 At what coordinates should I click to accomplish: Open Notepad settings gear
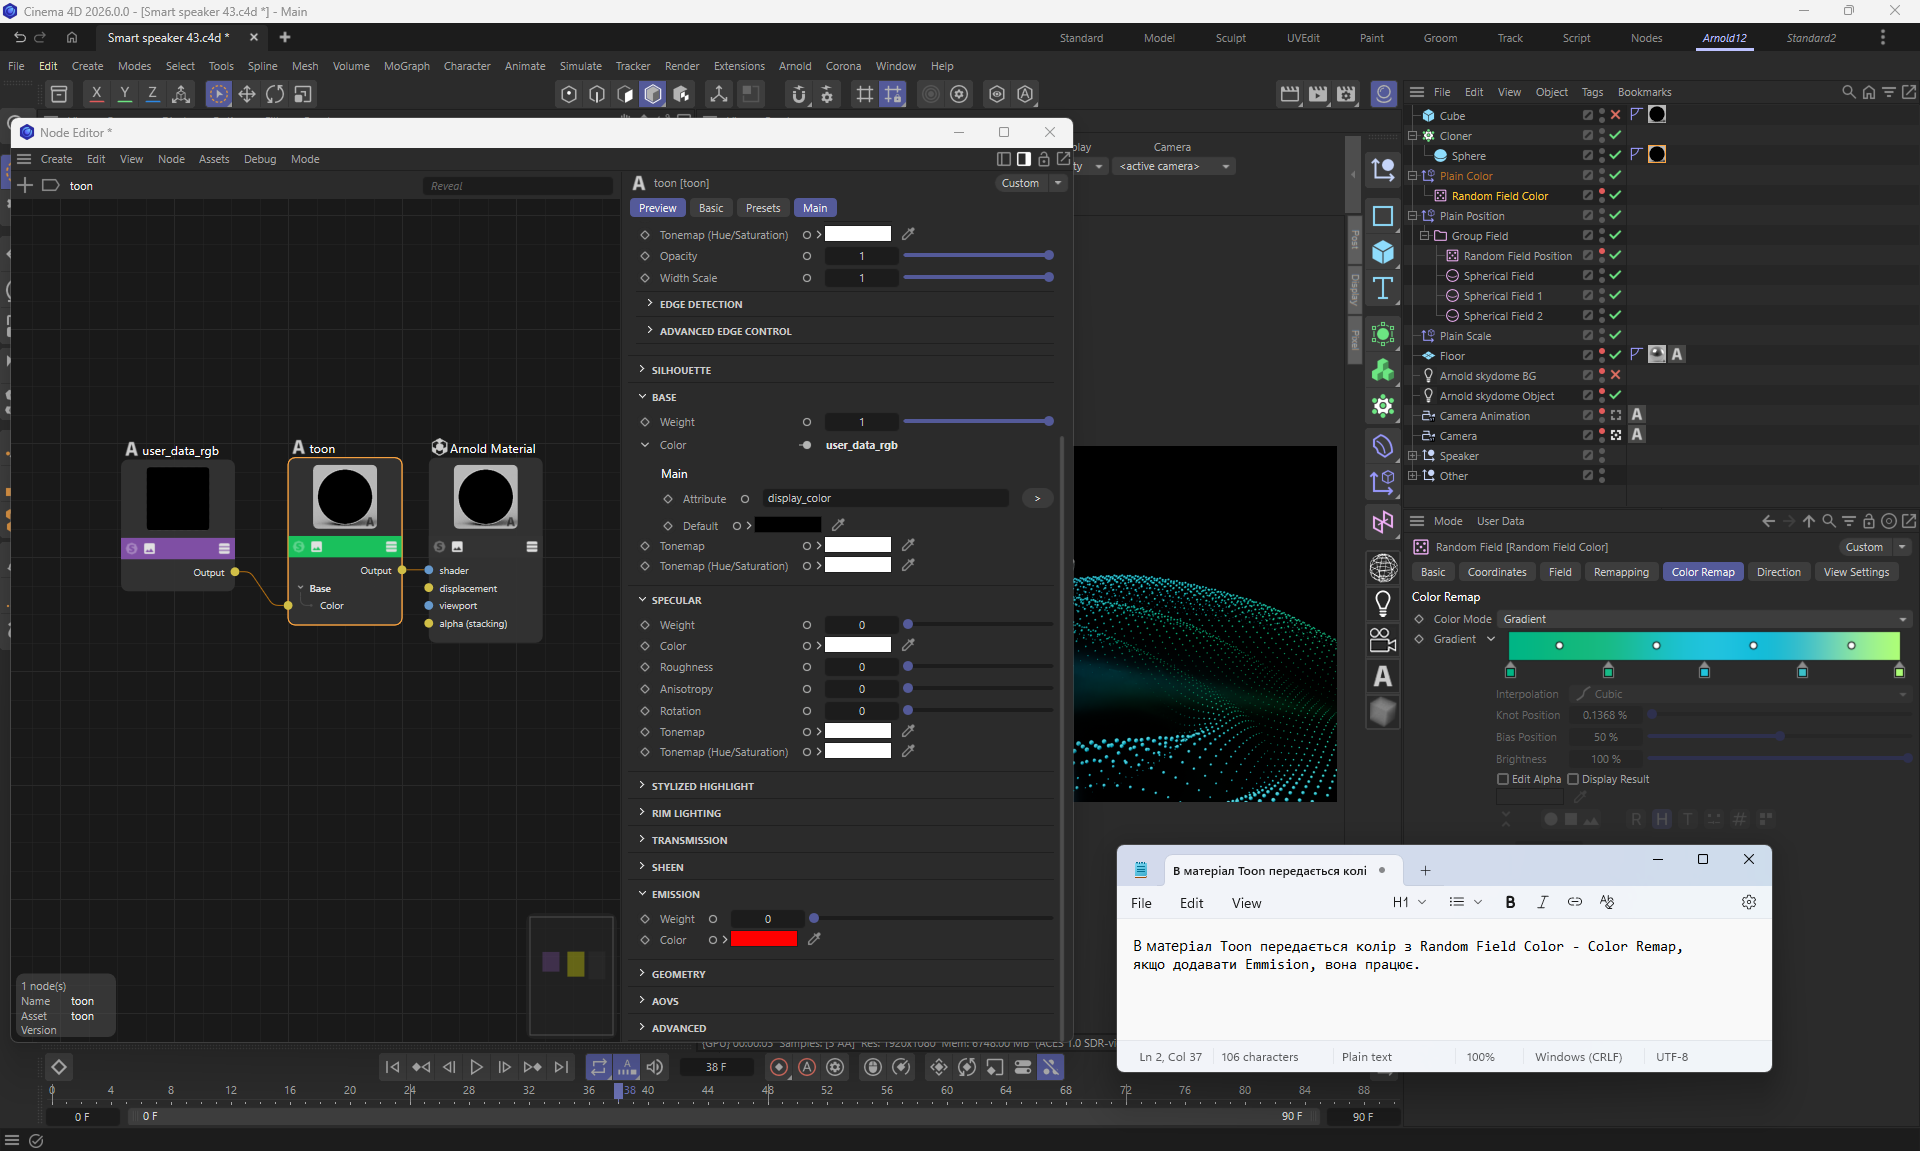click(1748, 902)
